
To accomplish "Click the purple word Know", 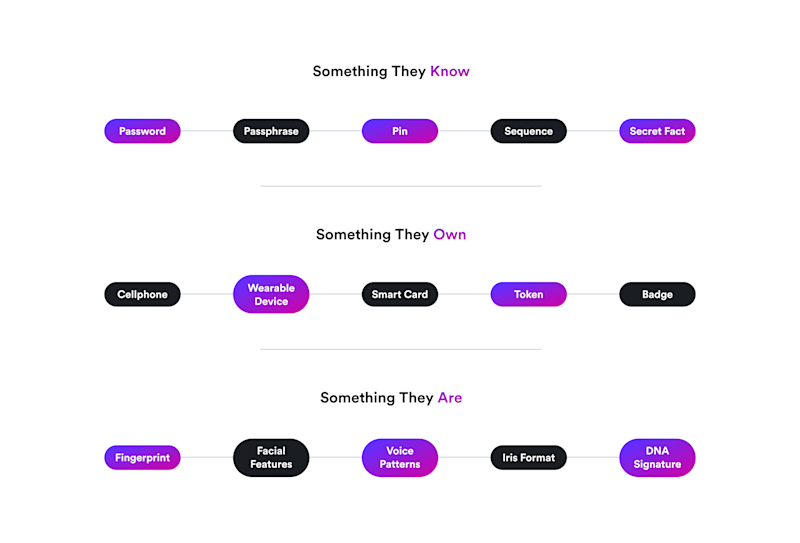I will coord(449,71).
